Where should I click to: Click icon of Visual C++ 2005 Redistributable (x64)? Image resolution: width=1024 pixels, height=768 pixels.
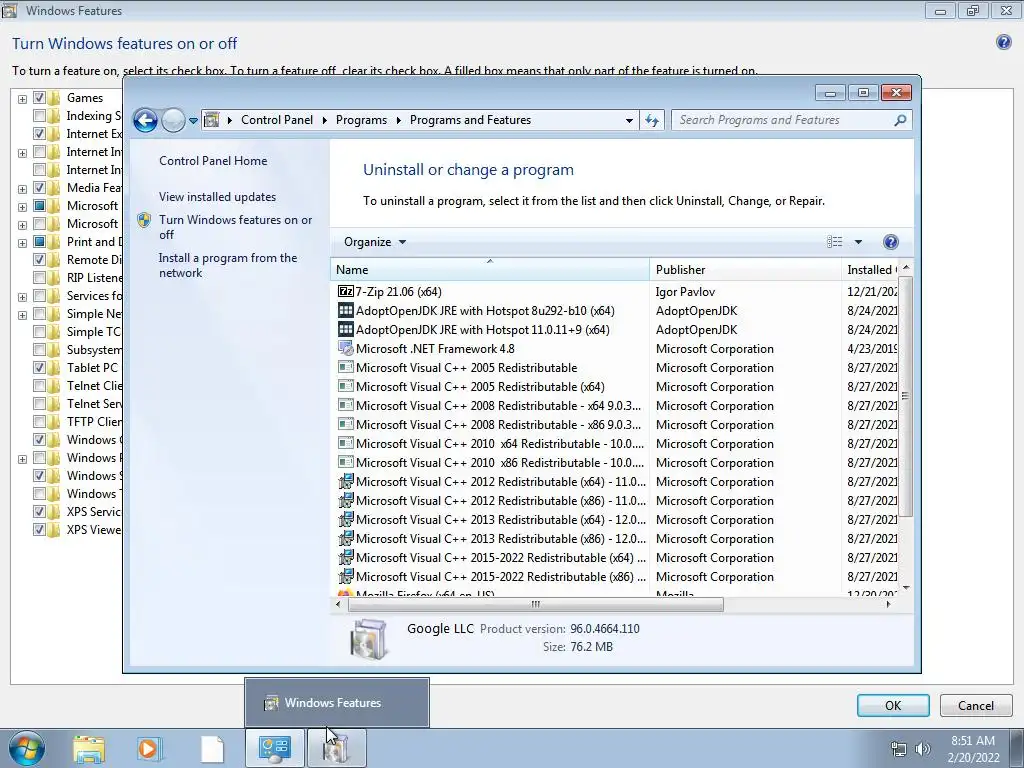[x=345, y=386]
